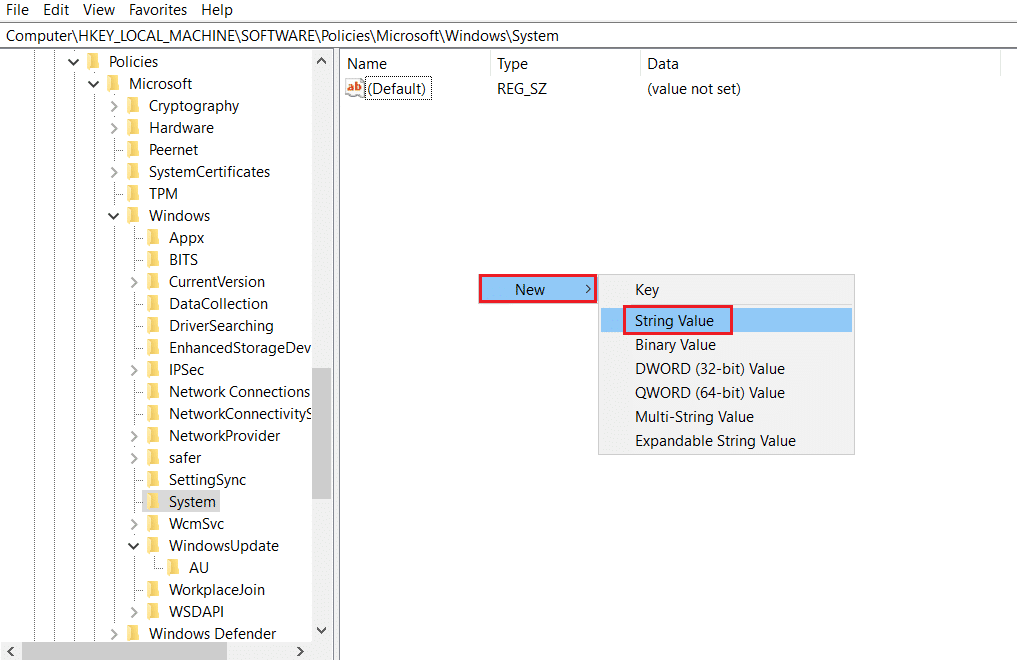1017x660 pixels.
Task: Select String Value in the submenu
Action: click(x=726, y=320)
